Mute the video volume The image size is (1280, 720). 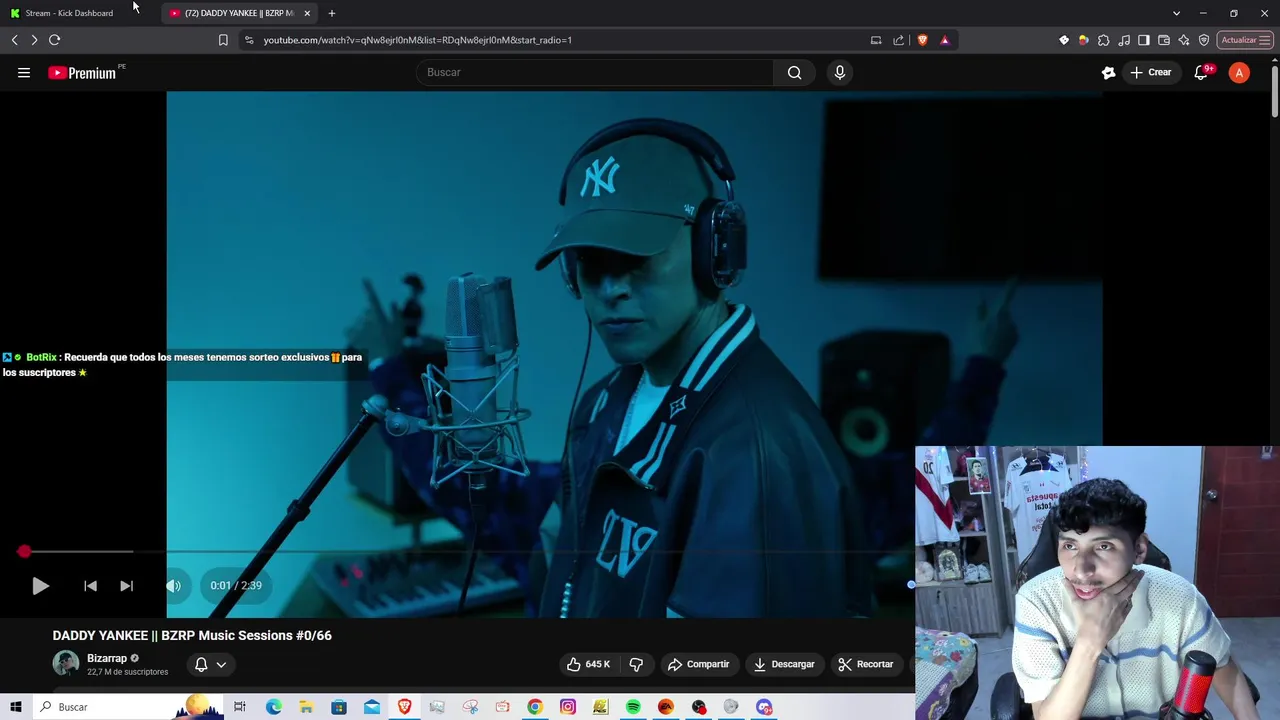pyautogui.click(x=173, y=586)
